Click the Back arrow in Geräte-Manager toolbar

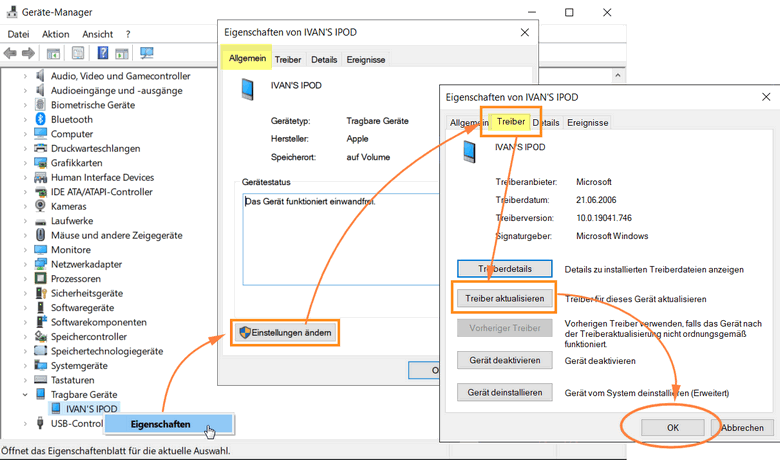click(10, 53)
